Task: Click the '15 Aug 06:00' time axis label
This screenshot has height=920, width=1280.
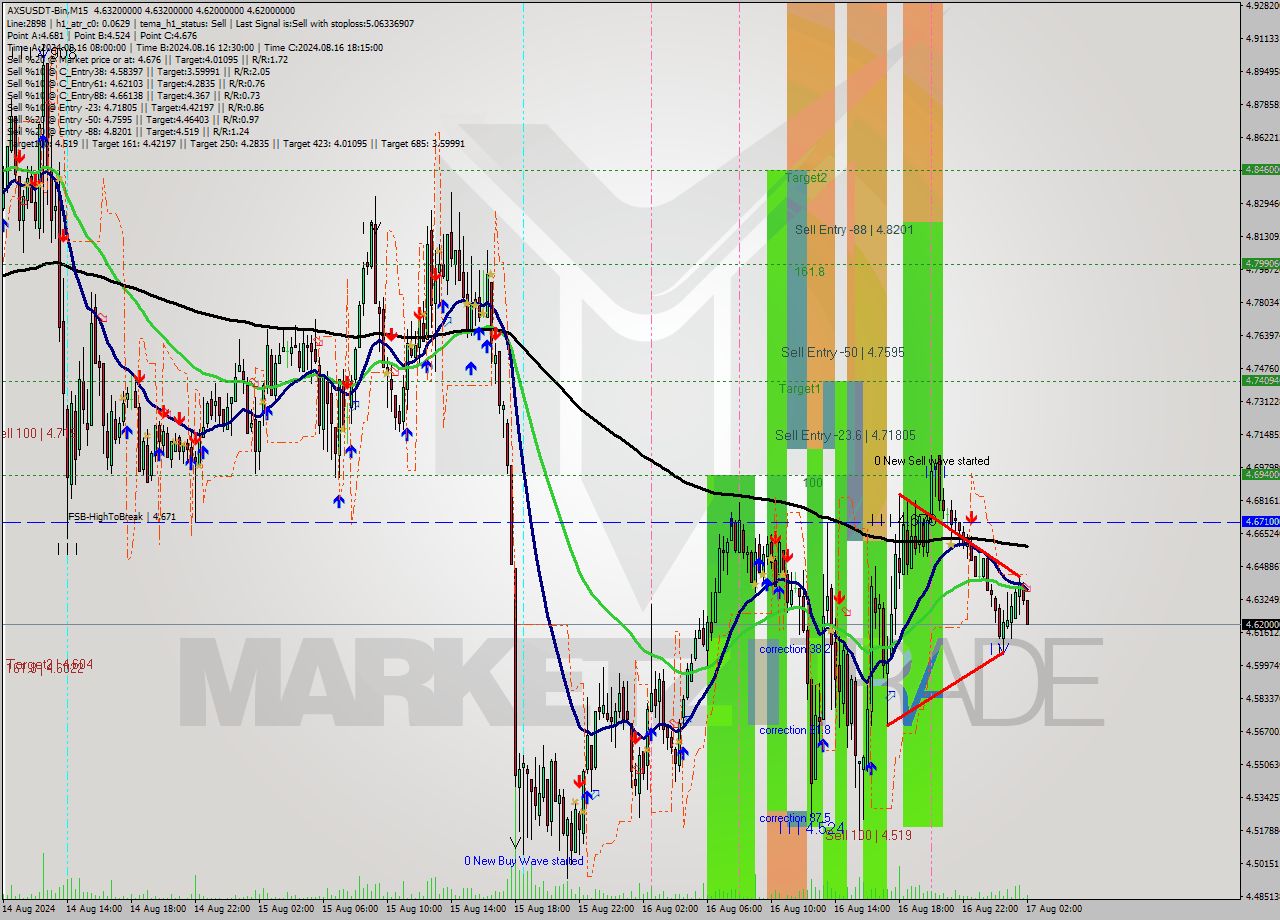Action: coord(350,909)
